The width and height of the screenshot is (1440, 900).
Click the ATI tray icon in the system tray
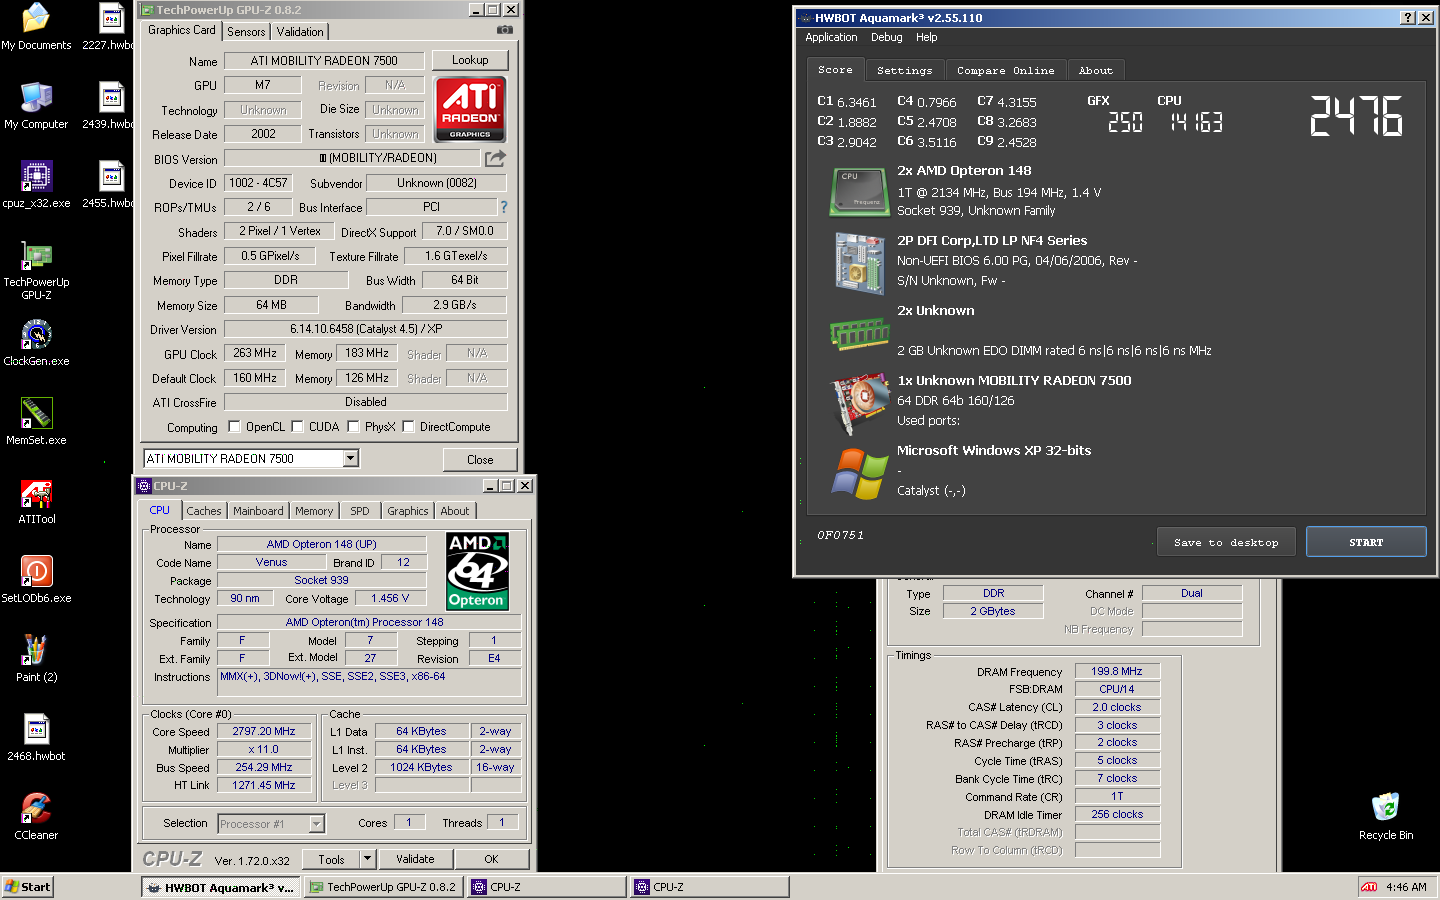1369,887
